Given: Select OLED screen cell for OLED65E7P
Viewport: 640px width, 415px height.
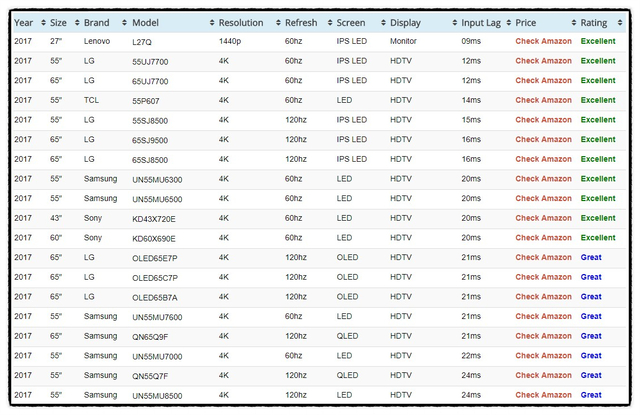Looking at the screenshot, I should (x=347, y=257).
